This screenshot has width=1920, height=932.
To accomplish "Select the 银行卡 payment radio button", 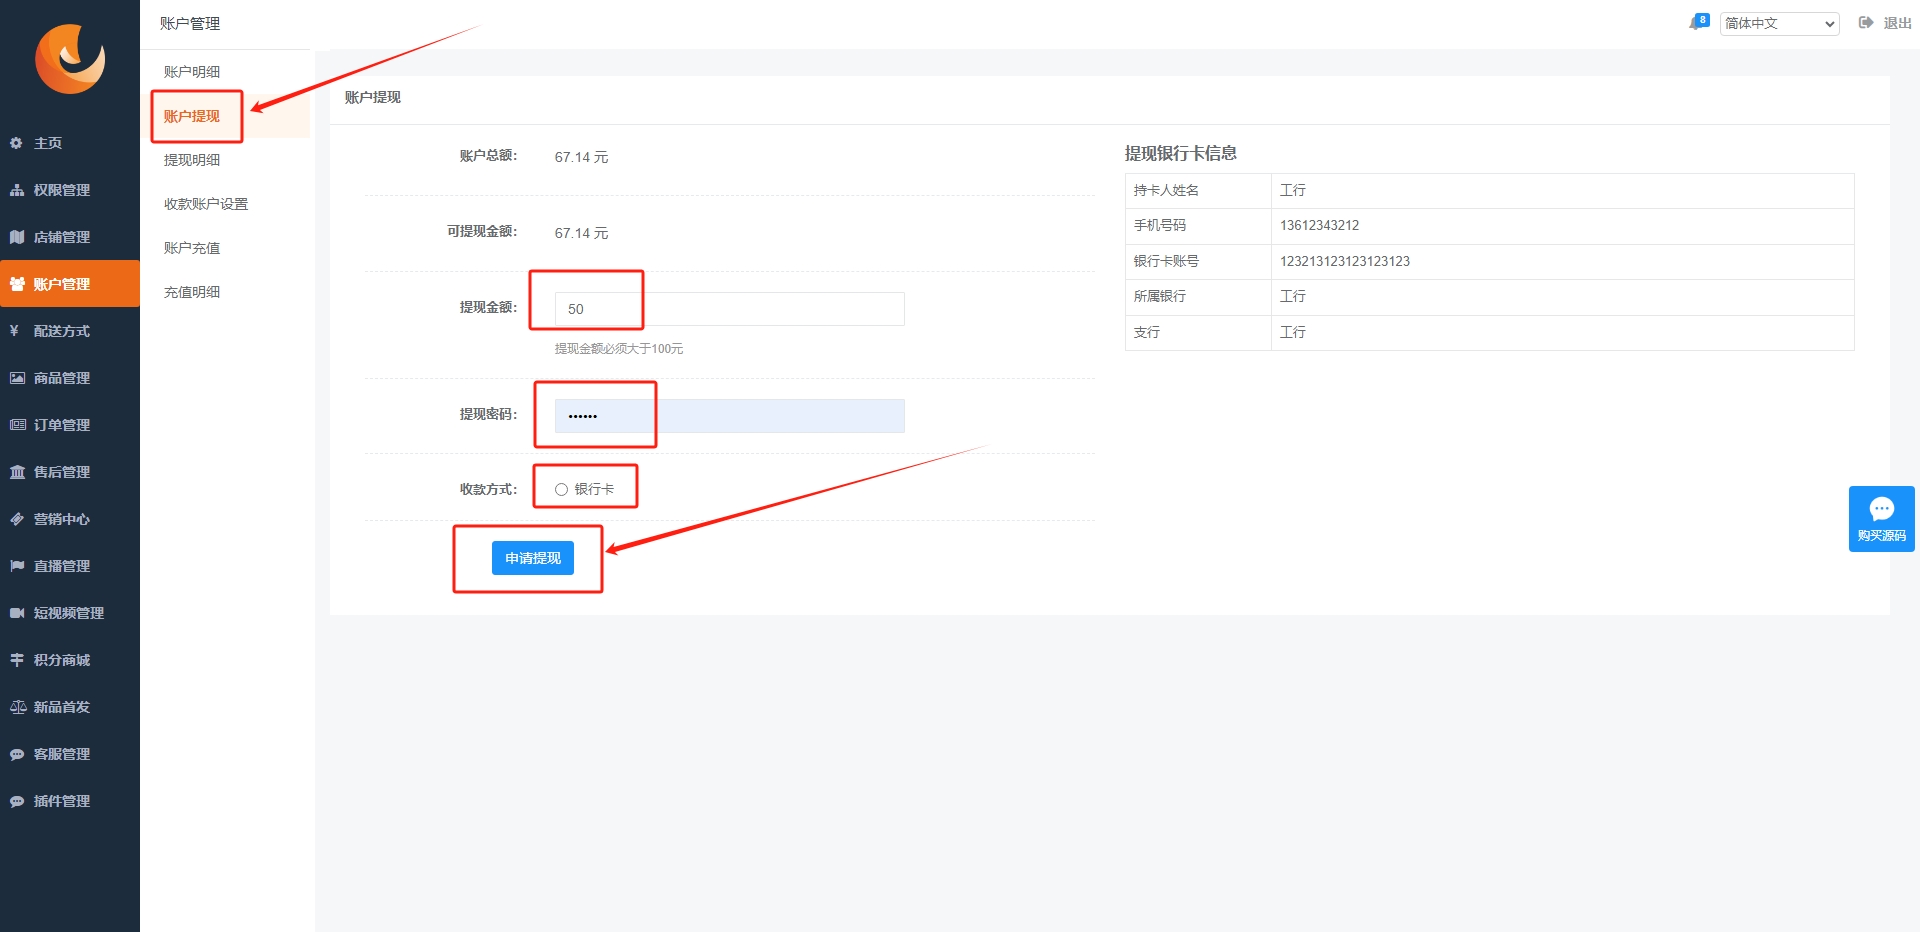I will (x=561, y=489).
